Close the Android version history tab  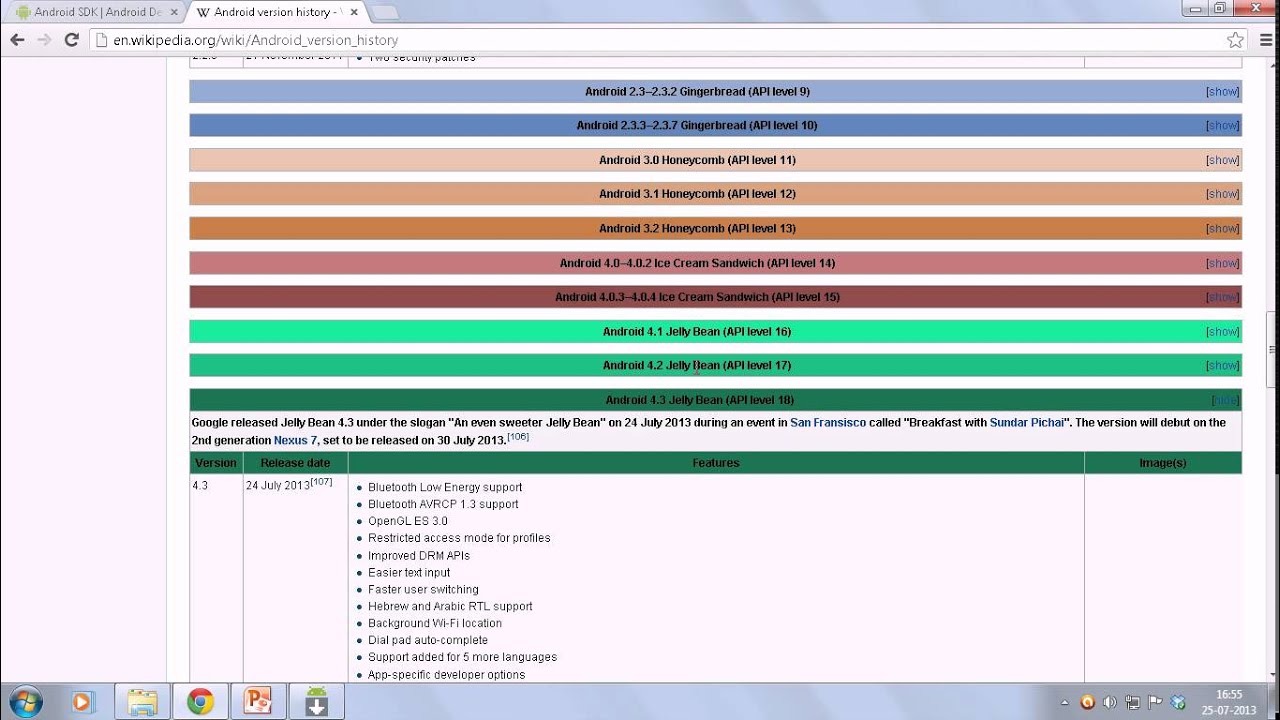pyautogui.click(x=354, y=13)
